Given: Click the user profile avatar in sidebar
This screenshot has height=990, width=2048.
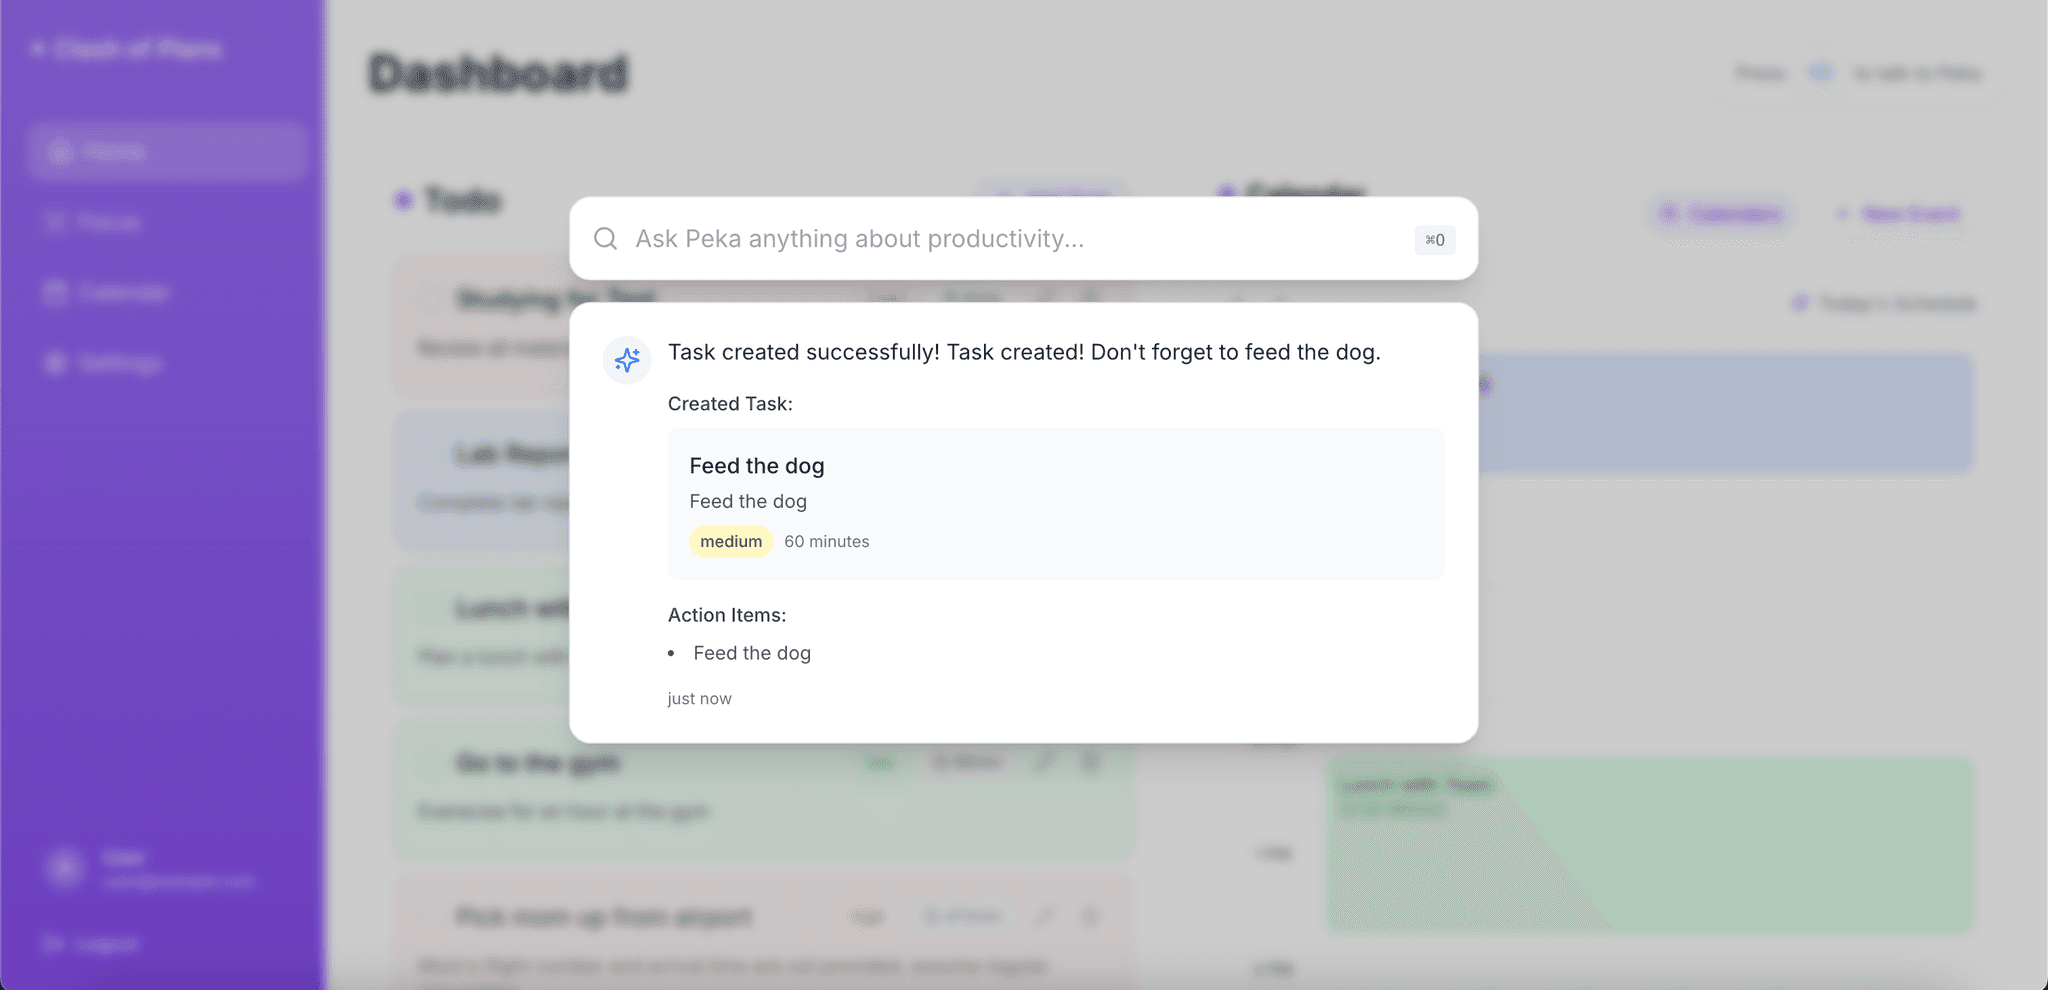Looking at the screenshot, I should 65,868.
